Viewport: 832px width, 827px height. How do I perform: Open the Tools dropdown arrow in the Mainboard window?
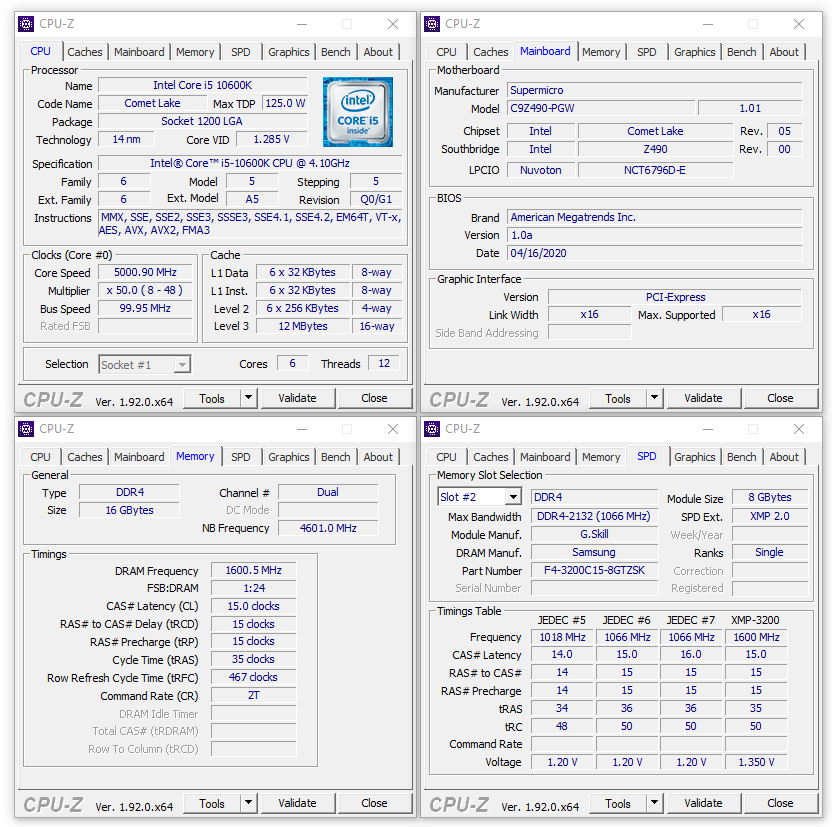coord(654,397)
